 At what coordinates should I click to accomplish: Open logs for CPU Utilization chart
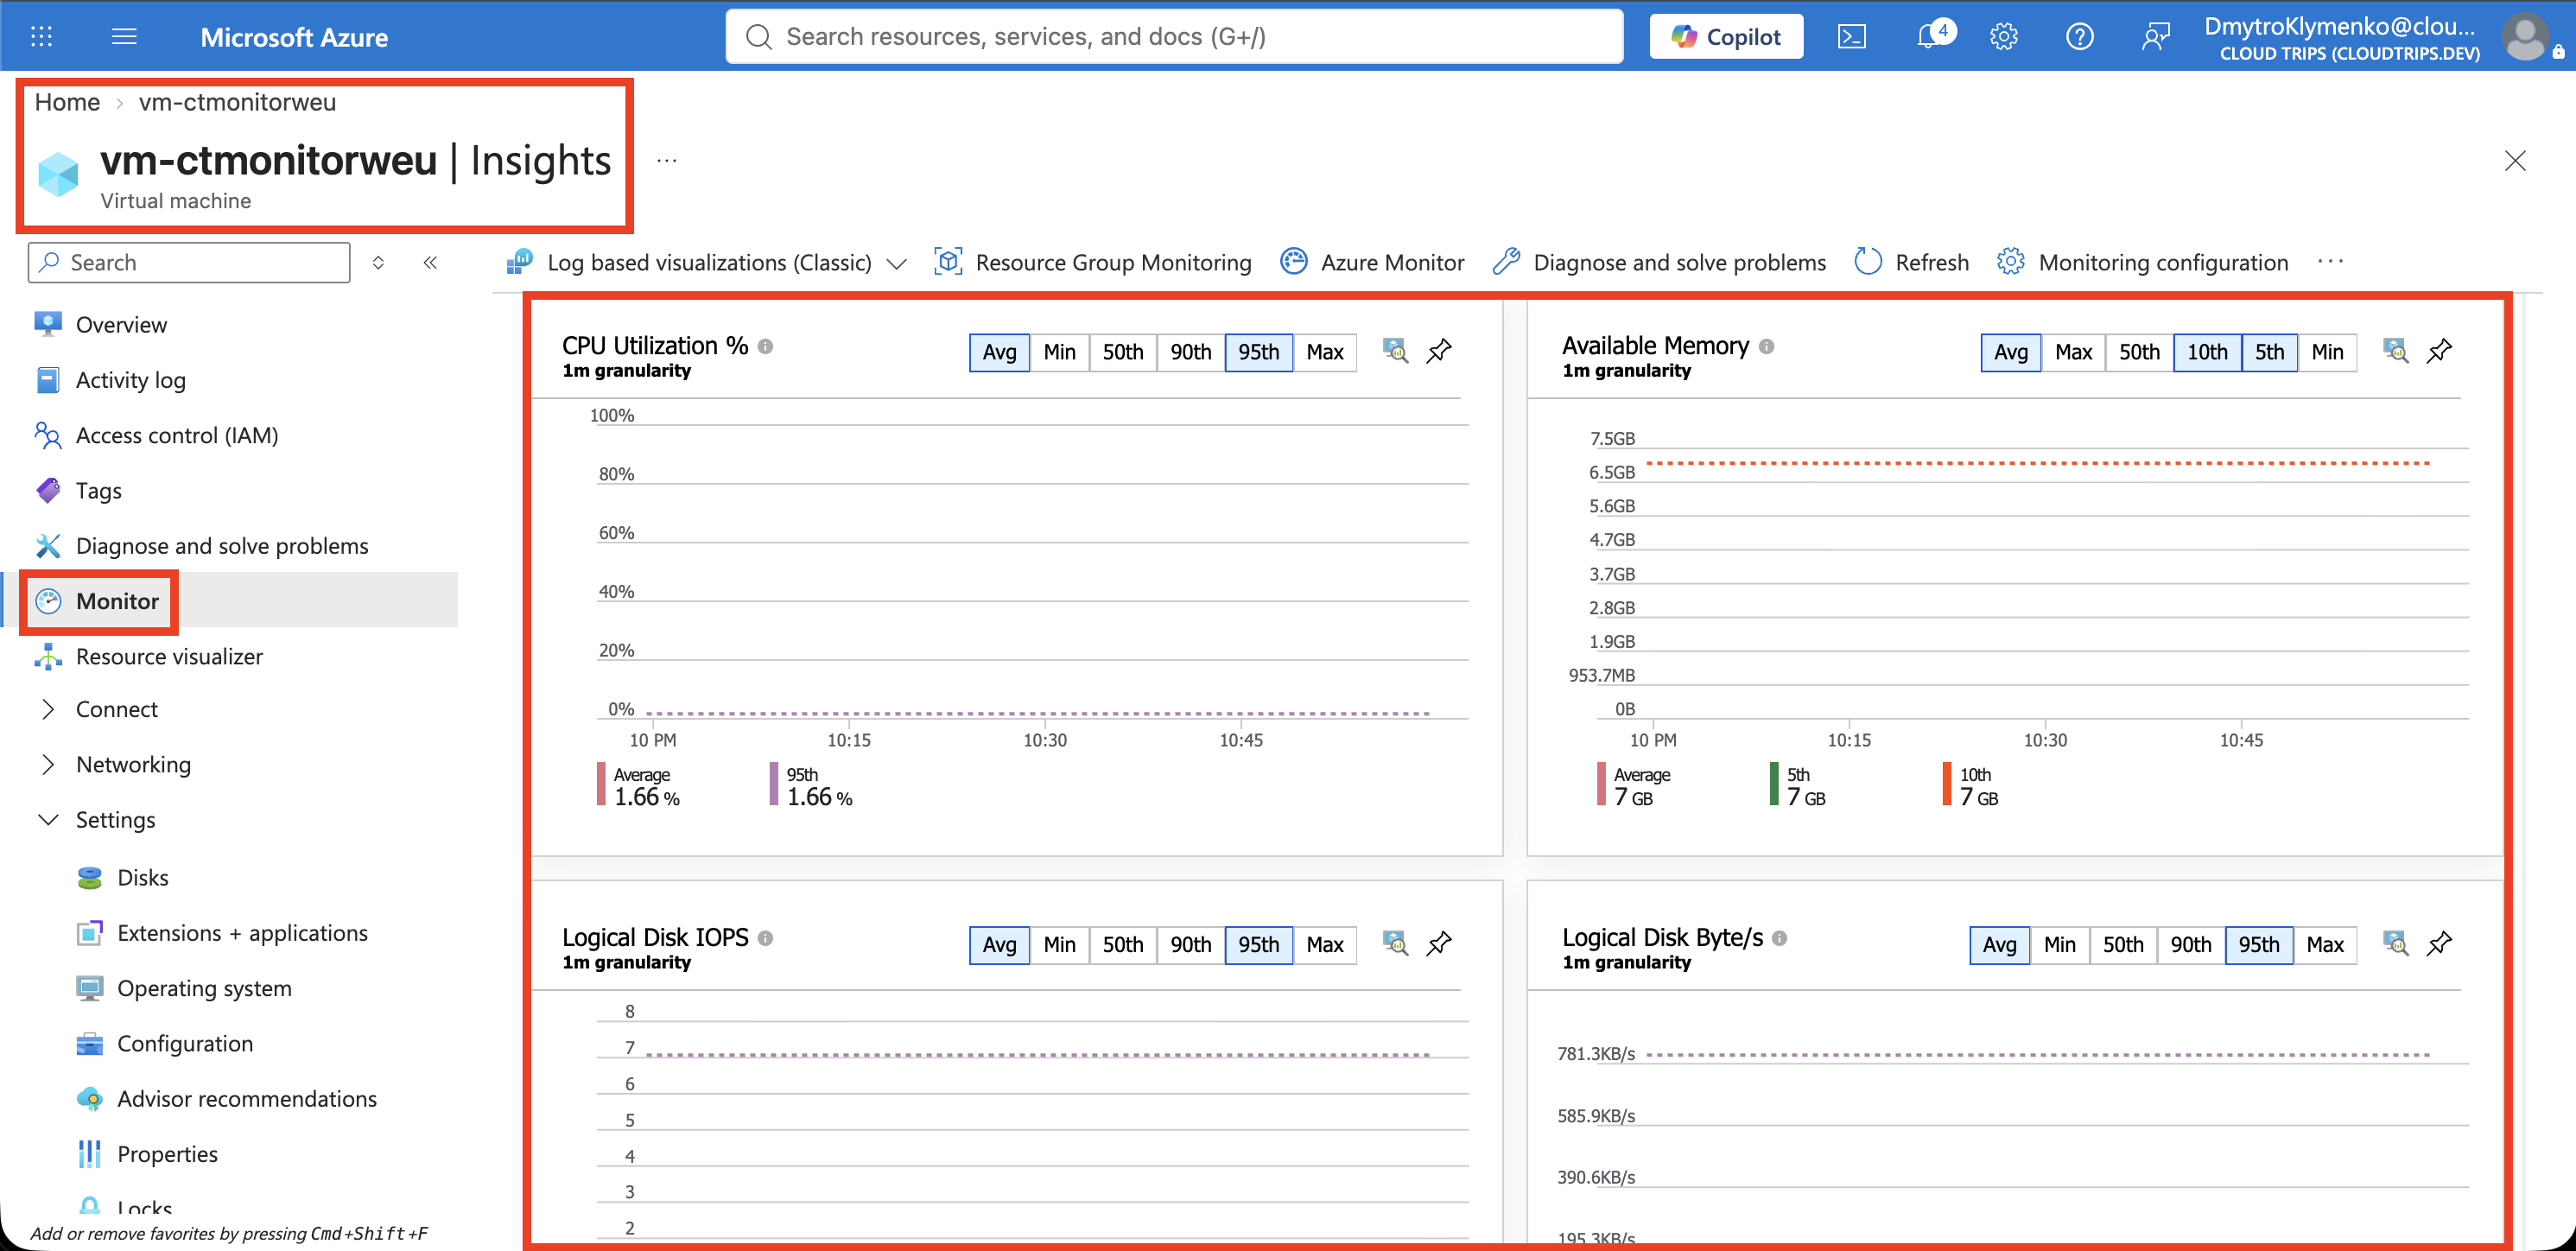point(1395,351)
